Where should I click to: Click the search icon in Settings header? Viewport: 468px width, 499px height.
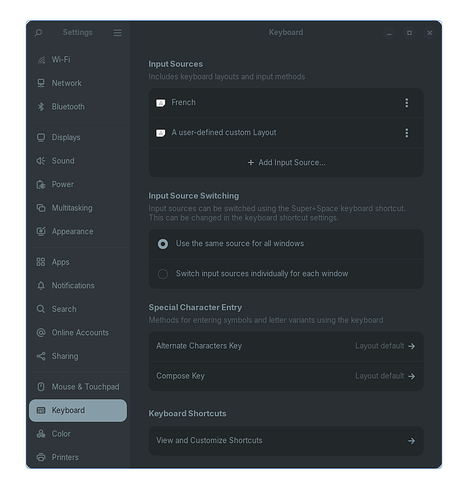click(39, 33)
